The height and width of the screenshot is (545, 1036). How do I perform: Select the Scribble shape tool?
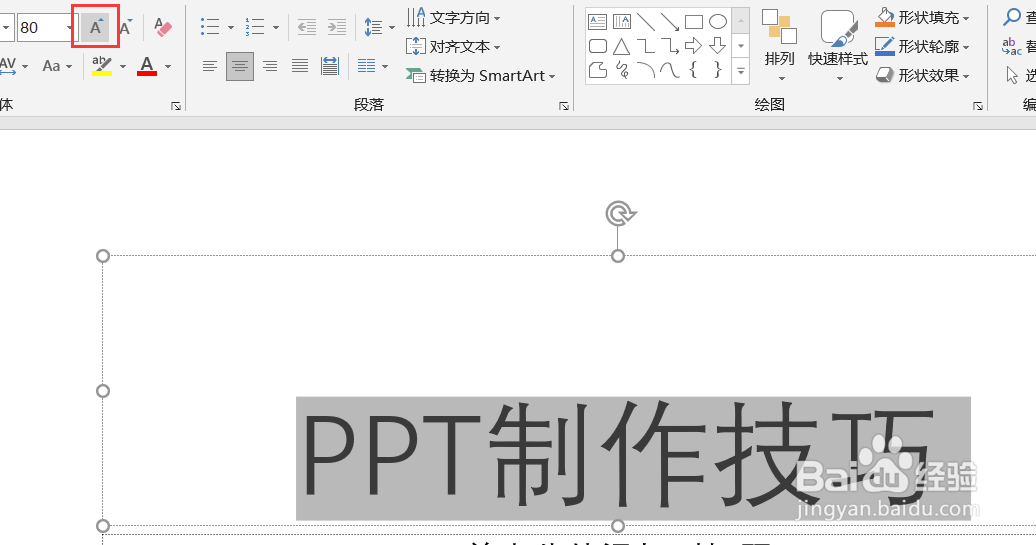coord(622,69)
